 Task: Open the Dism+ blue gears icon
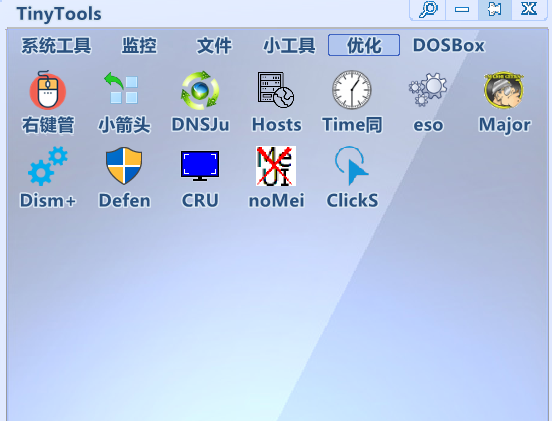click(48, 166)
